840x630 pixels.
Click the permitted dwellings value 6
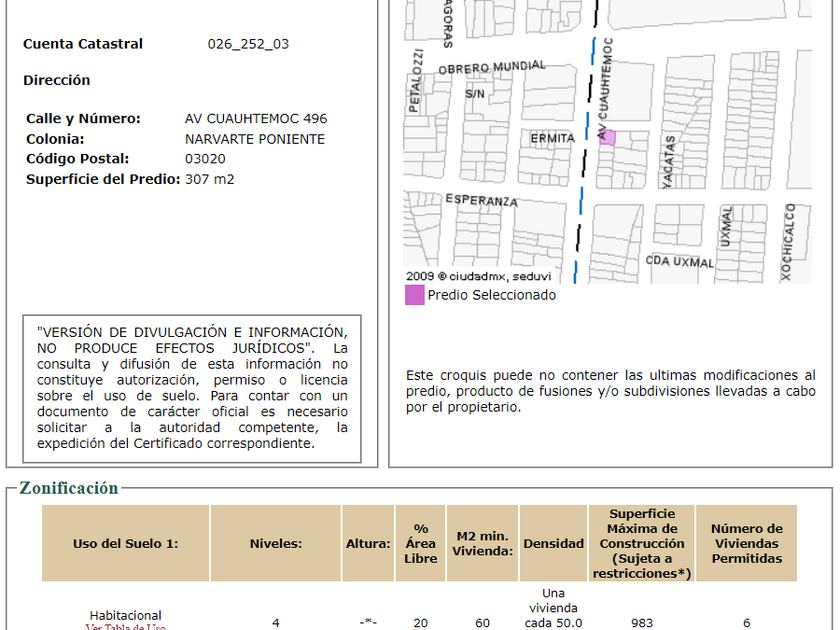click(x=747, y=623)
